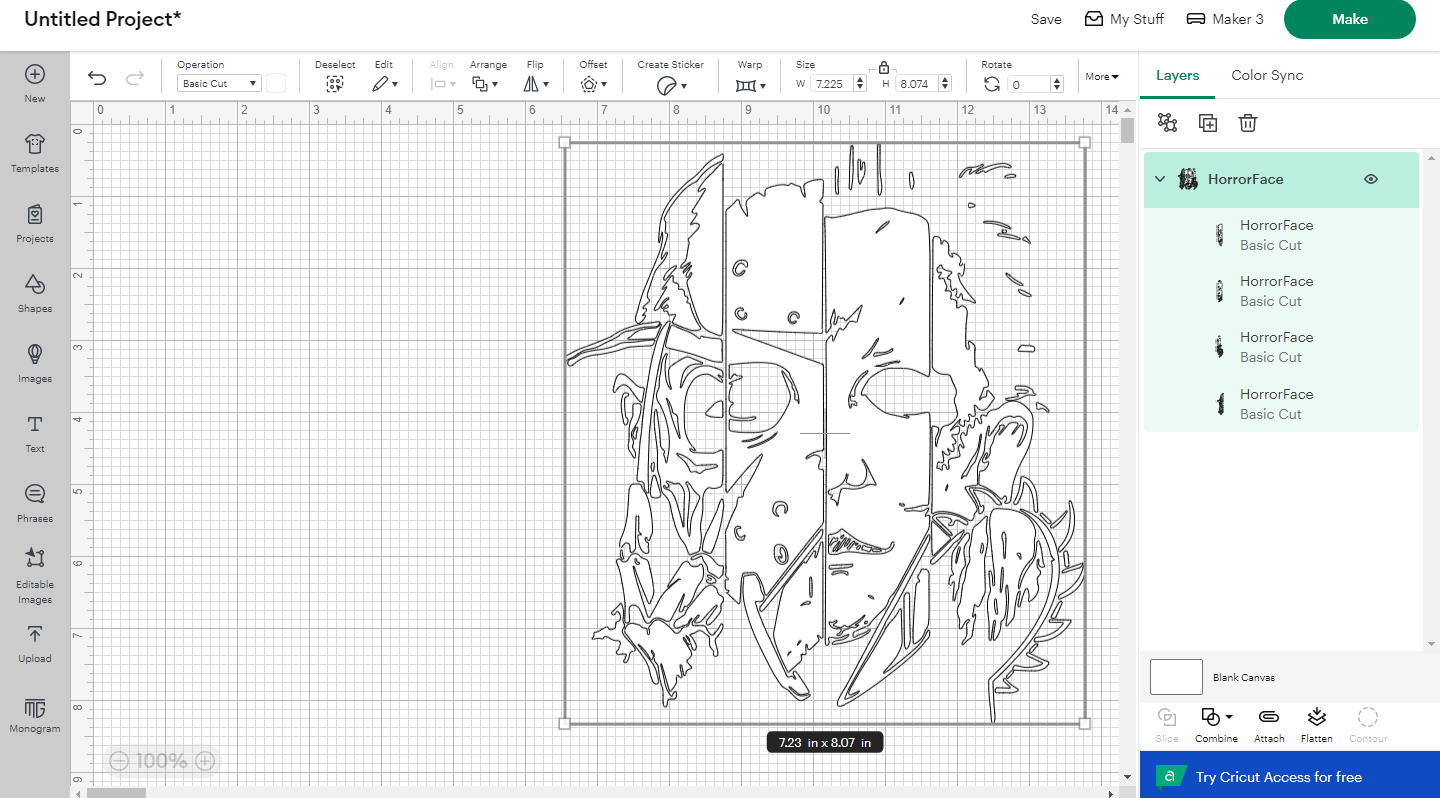Screen dimensions: 1440x798
Task: Click the green Make button
Action: click(1349, 19)
